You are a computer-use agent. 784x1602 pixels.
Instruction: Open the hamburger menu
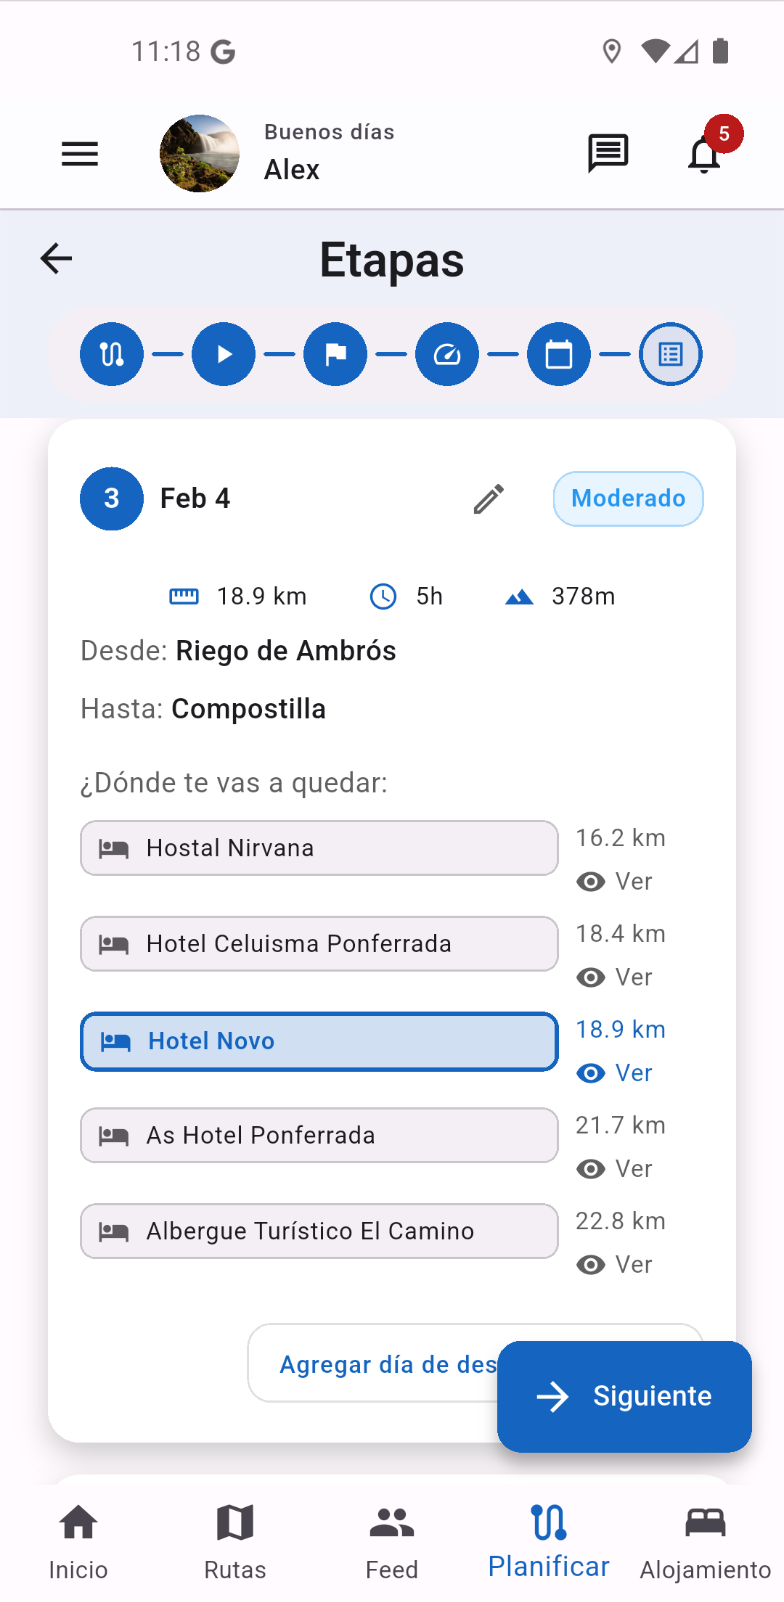(x=80, y=154)
